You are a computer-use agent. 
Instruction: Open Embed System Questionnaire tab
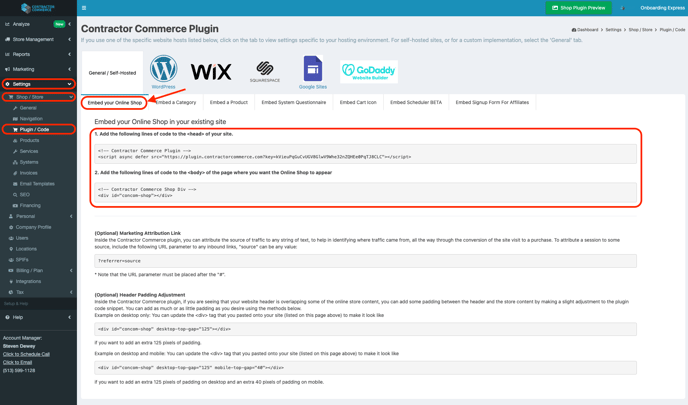(294, 102)
